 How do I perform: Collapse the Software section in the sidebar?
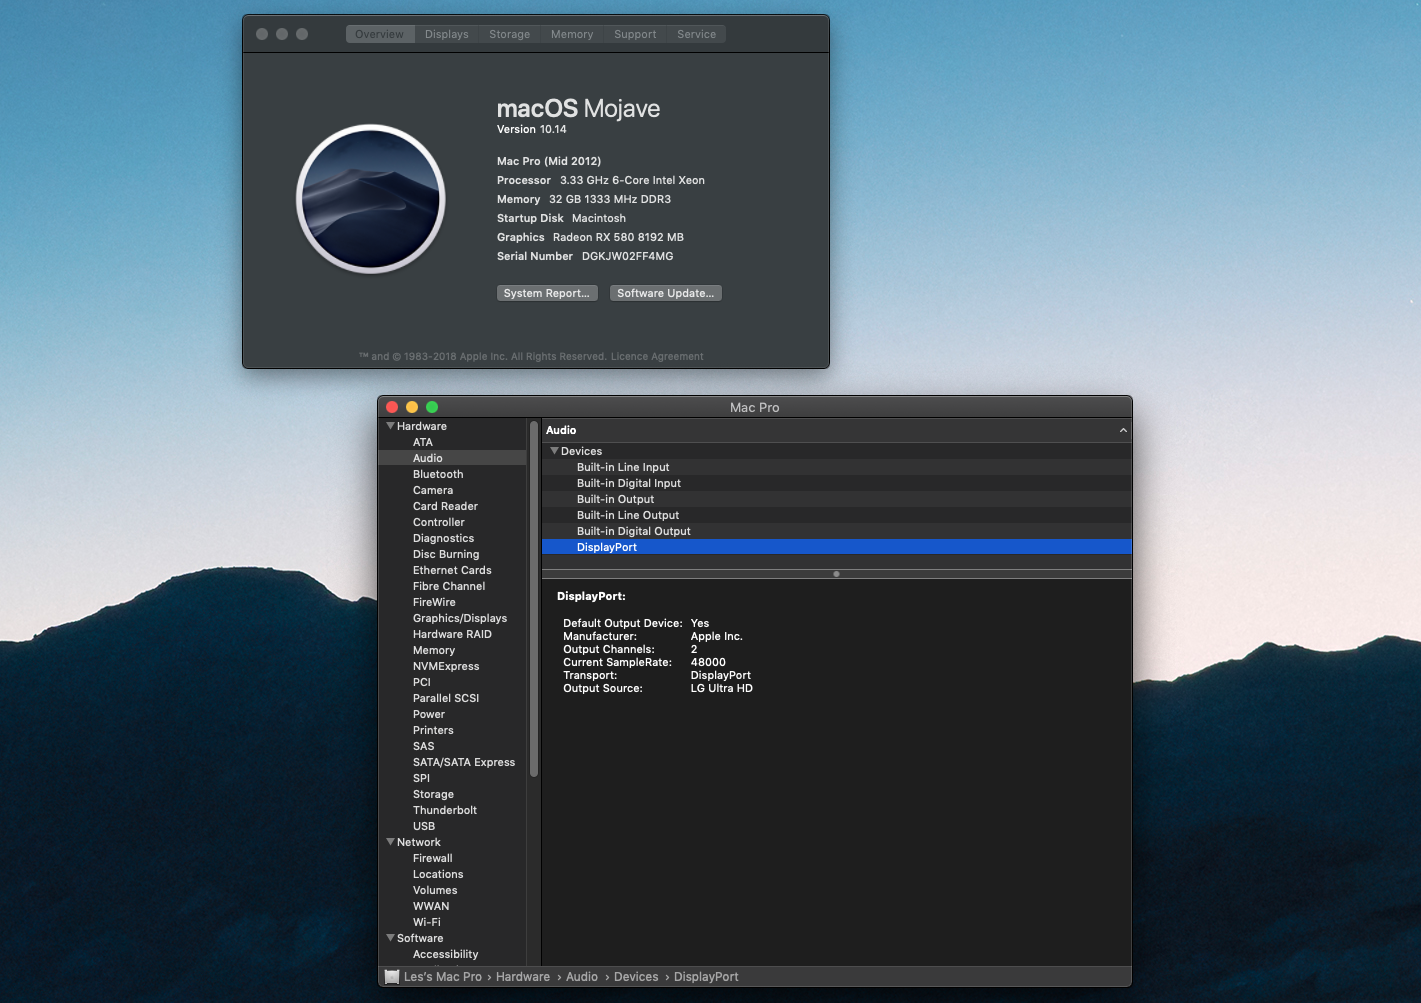391,938
